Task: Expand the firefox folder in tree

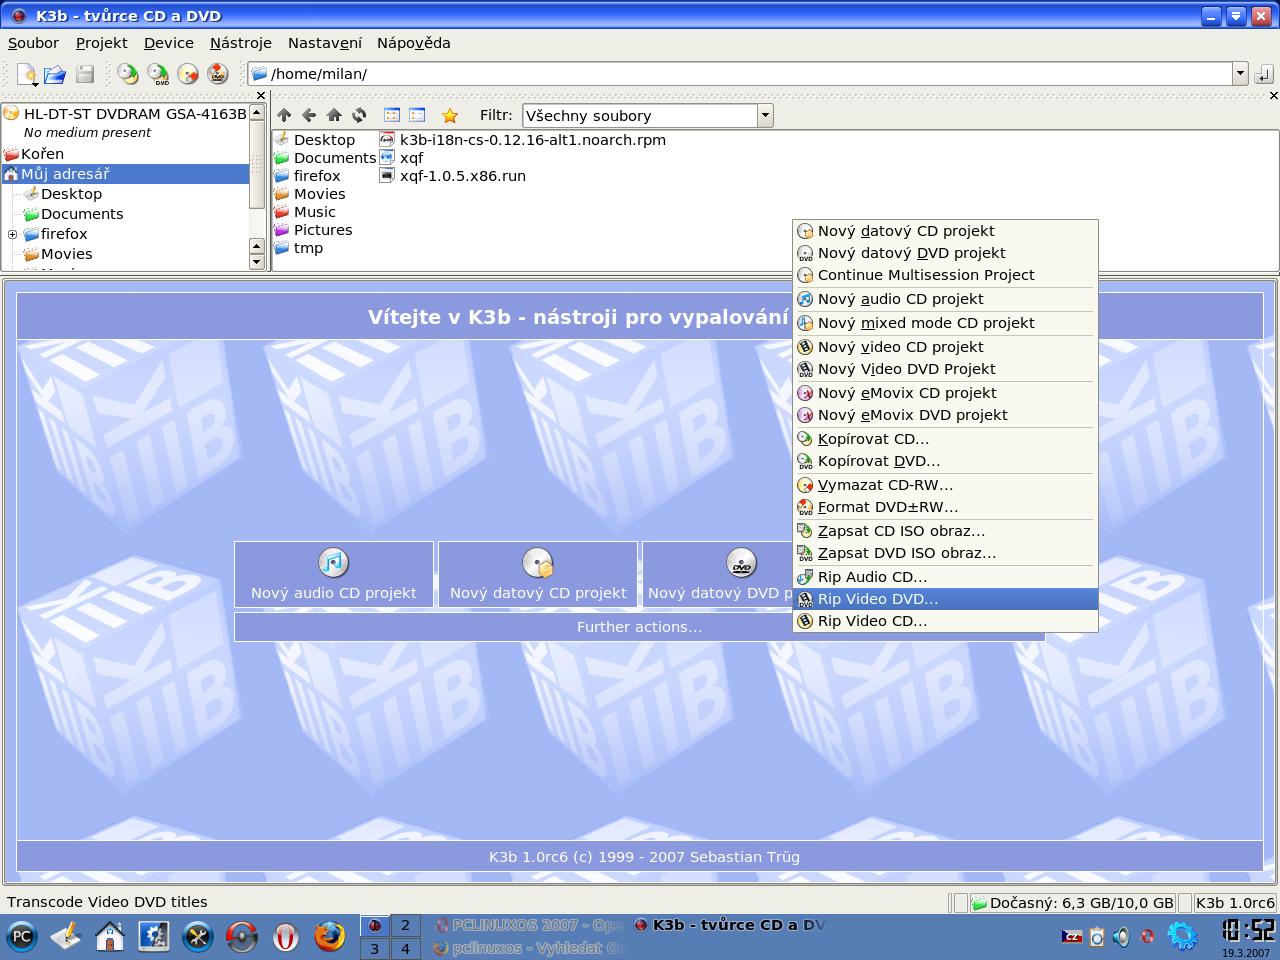Action: tap(13, 234)
